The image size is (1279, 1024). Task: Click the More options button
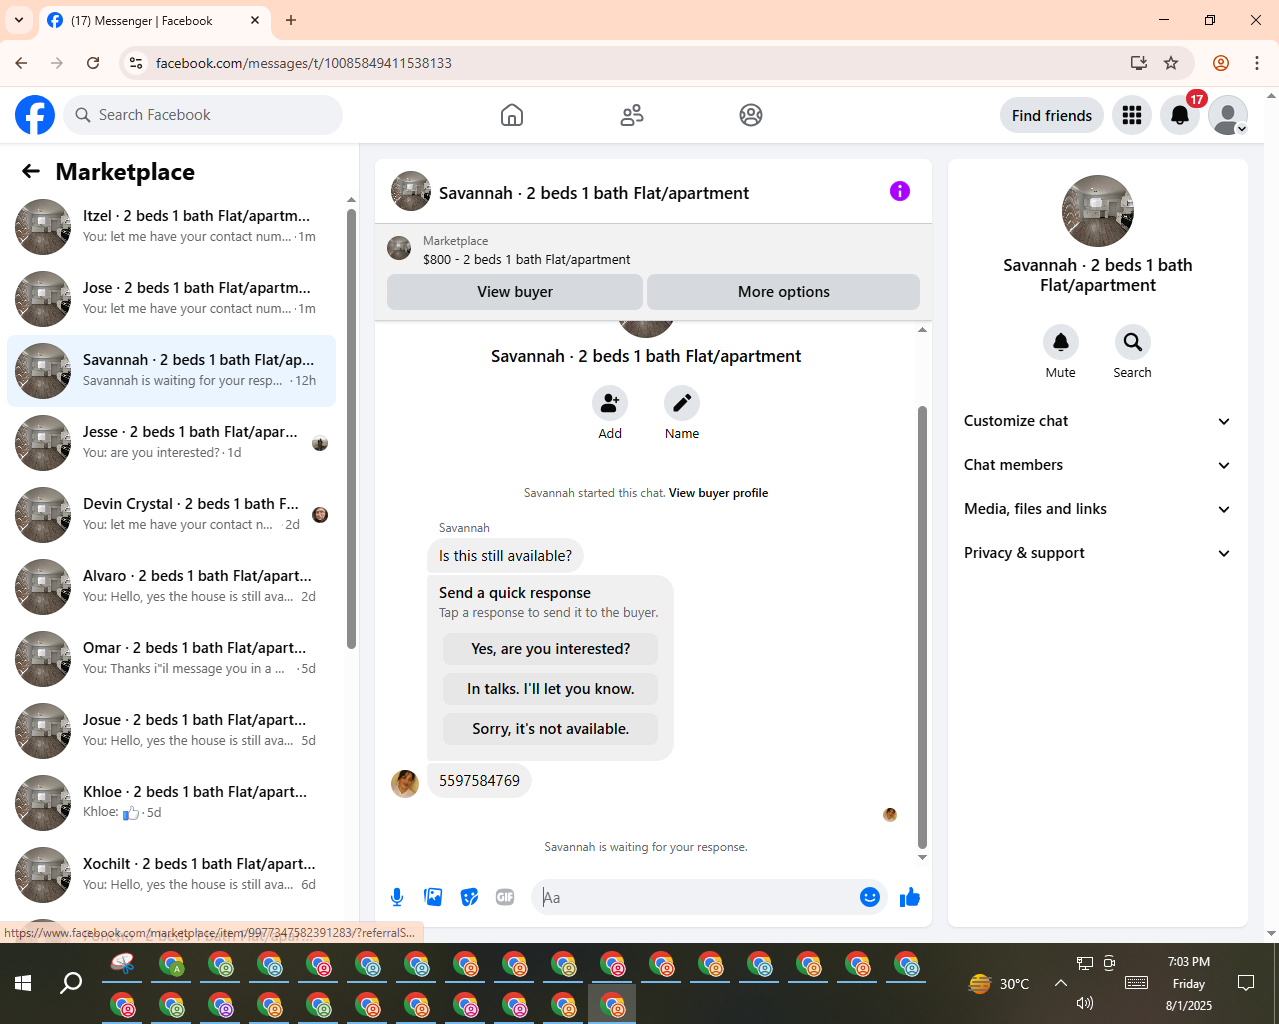[783, 292]
